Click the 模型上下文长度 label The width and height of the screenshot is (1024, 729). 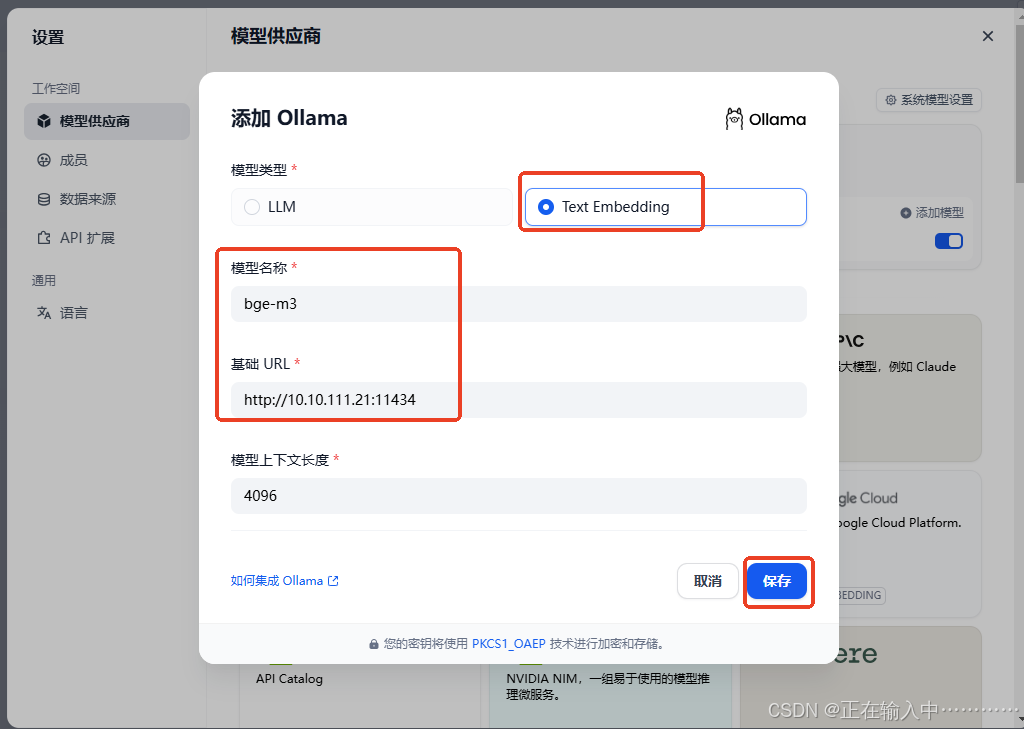280,460
